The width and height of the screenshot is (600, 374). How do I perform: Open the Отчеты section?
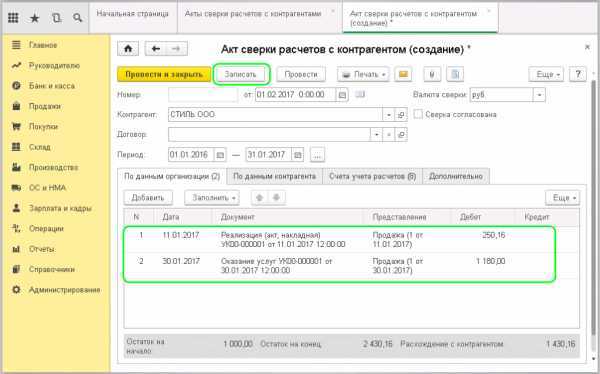point(42,249)
